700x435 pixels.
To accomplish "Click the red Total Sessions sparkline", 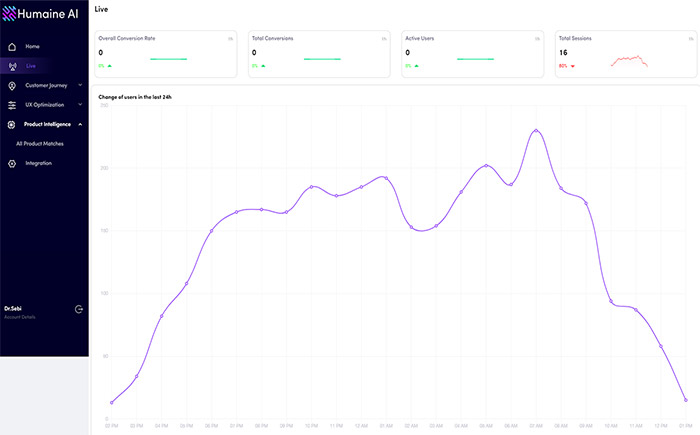I will (x=629, y=61).
